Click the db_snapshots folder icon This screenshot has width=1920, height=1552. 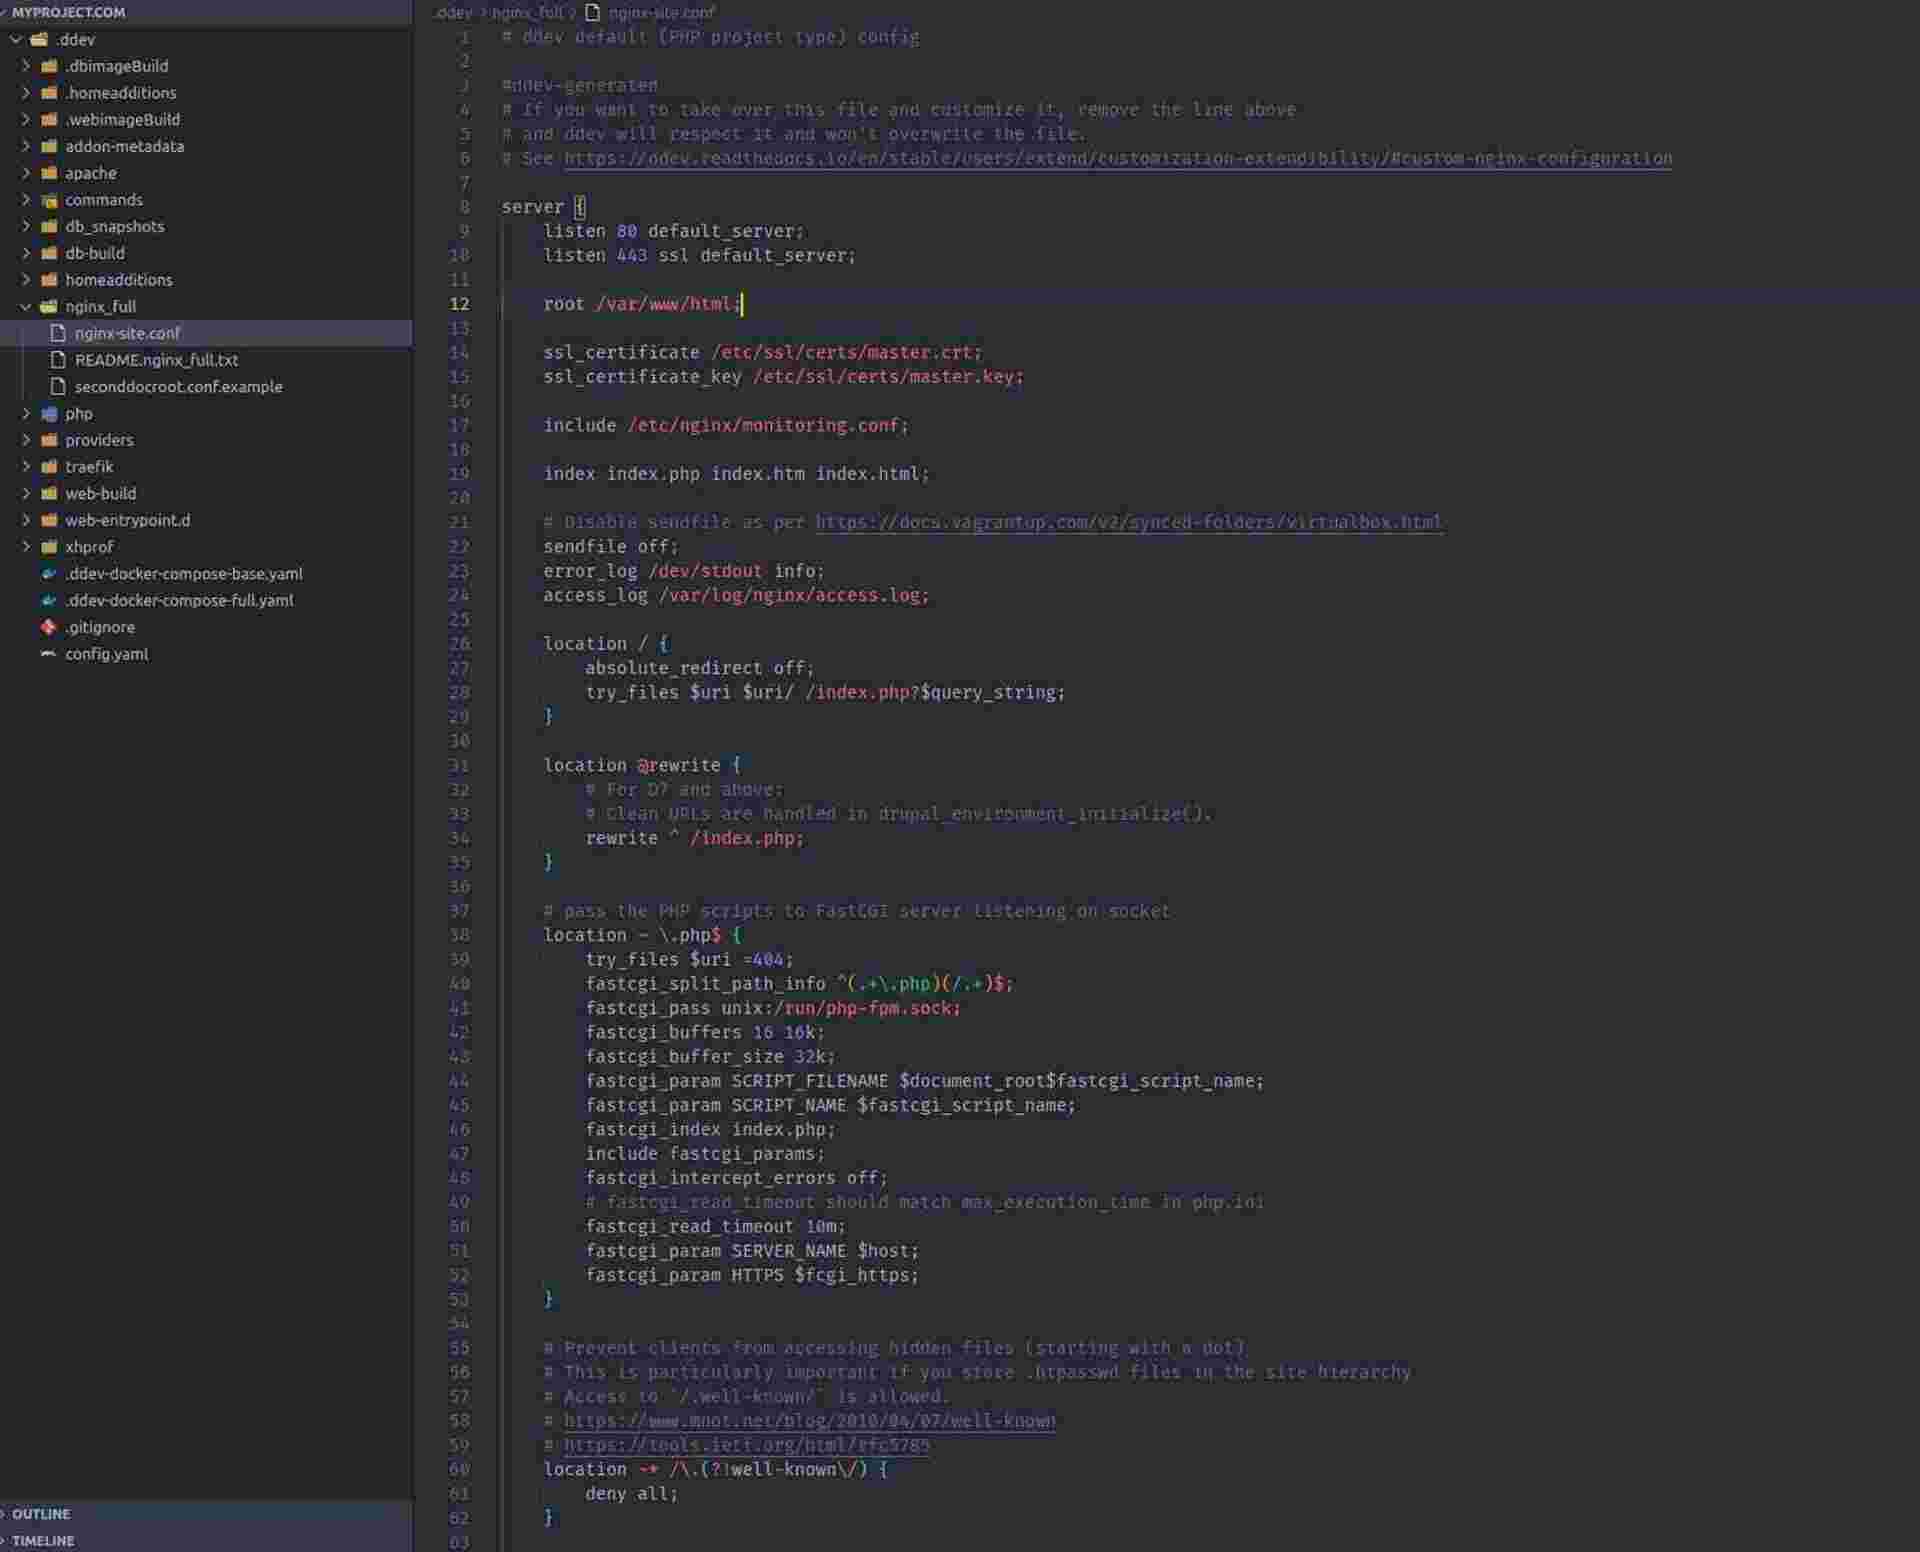49,227
